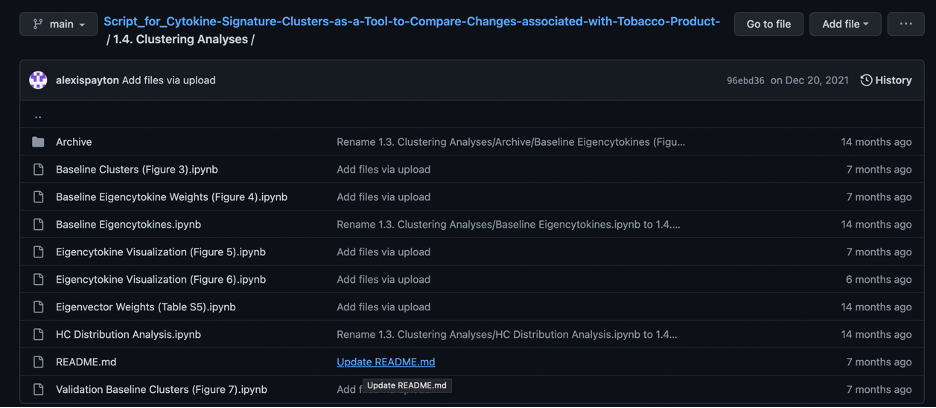Open the three-dots more options menu
Viewport: 936px width, 408px height.
(x=905, y=24)
